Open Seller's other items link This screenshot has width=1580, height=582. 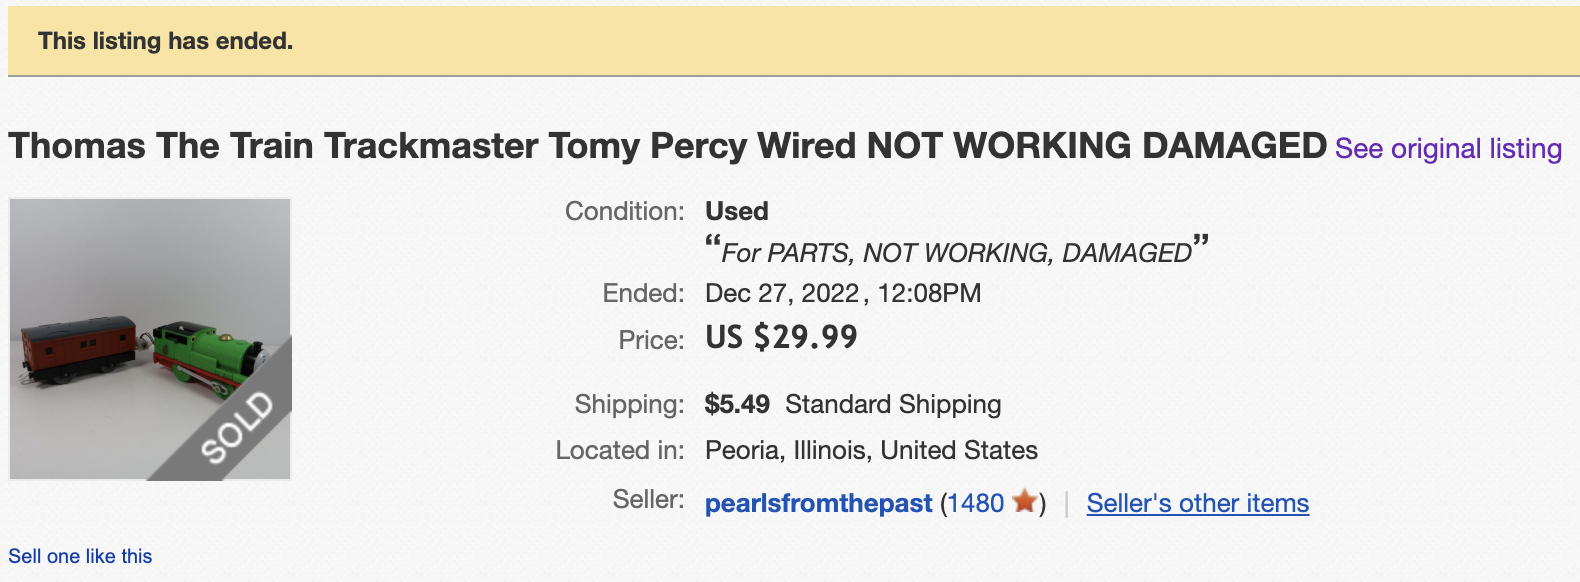[x=1197, y=503]
